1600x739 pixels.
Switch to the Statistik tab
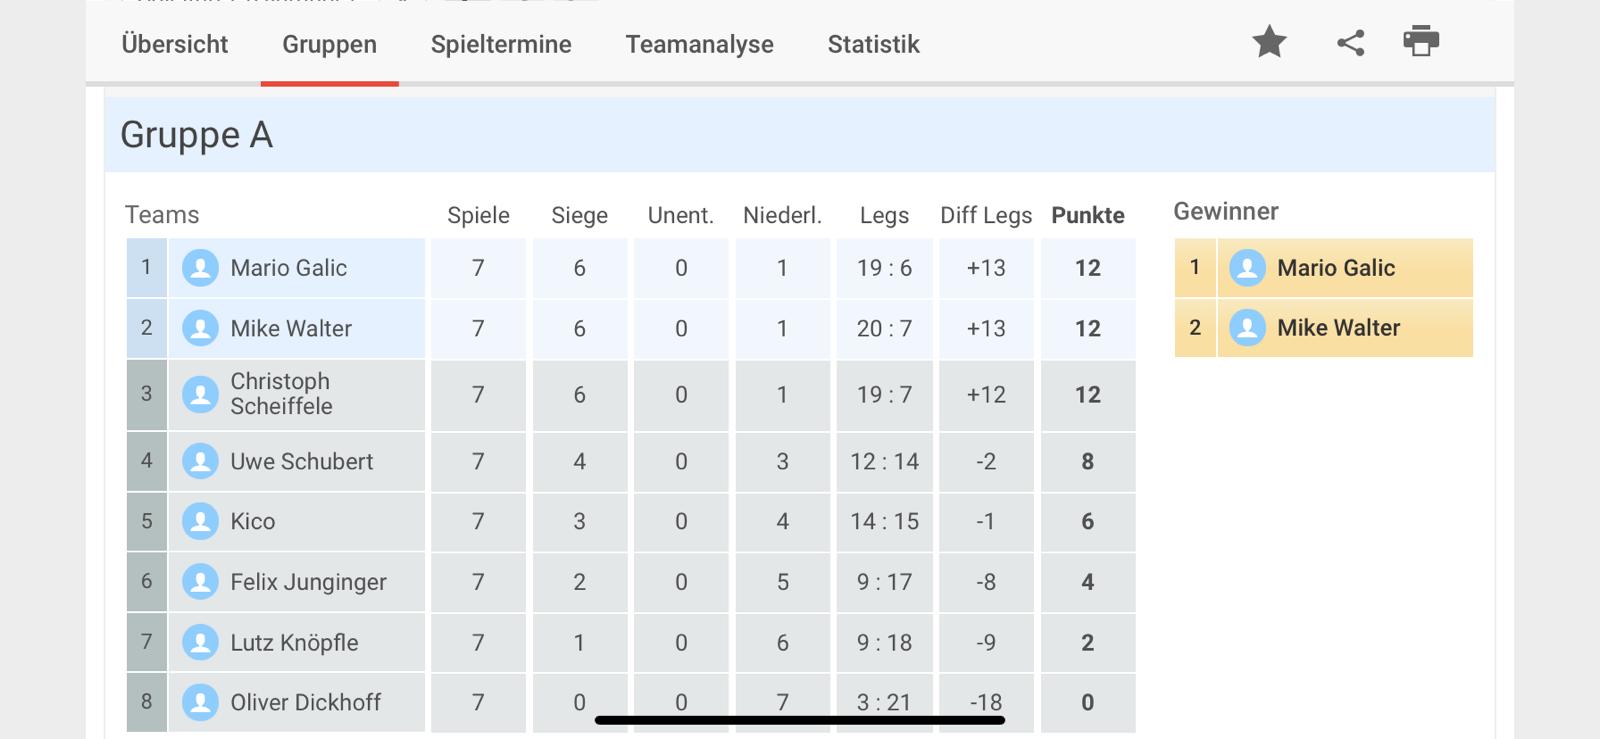[873, 44]
